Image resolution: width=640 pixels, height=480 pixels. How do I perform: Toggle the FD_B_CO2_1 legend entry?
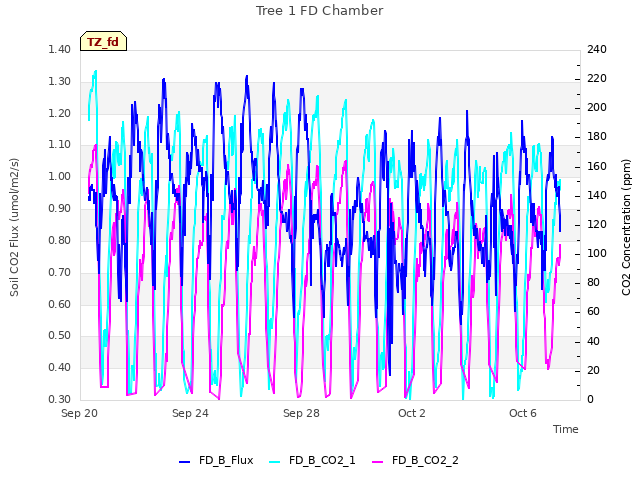pos(312,461)
